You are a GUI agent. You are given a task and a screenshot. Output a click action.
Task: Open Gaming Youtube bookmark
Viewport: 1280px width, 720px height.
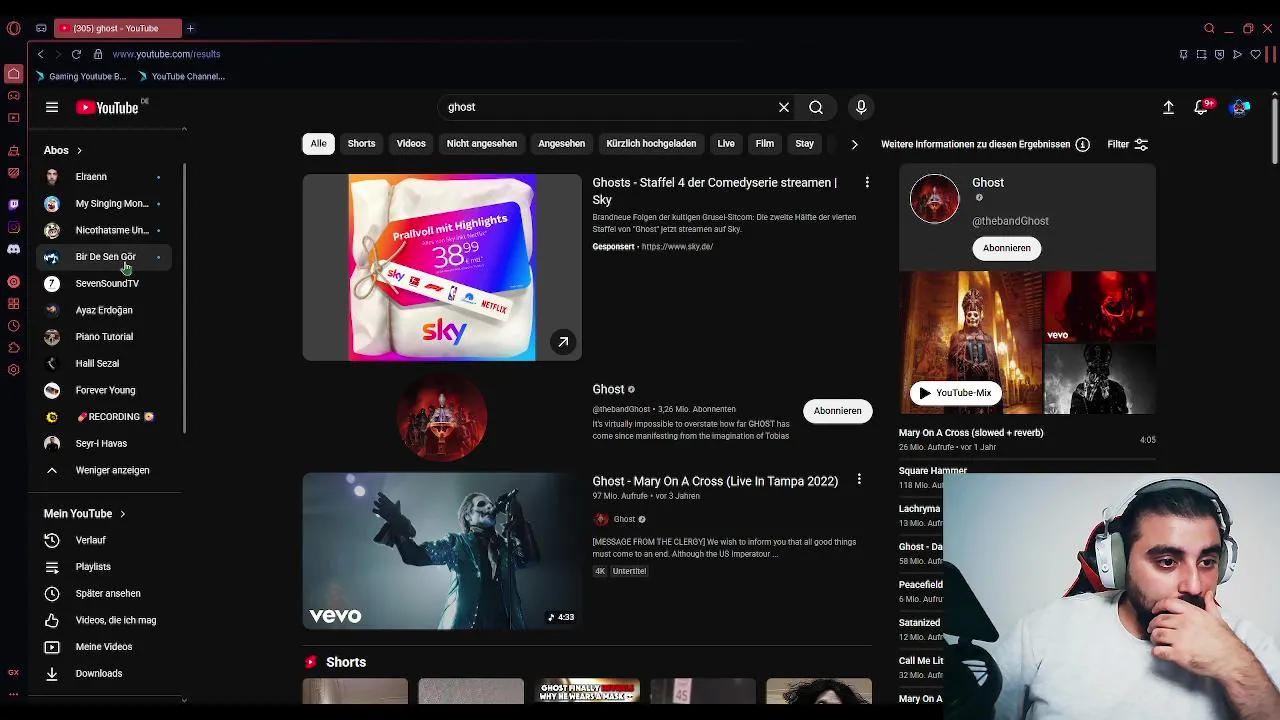click(x=80, y=76)
